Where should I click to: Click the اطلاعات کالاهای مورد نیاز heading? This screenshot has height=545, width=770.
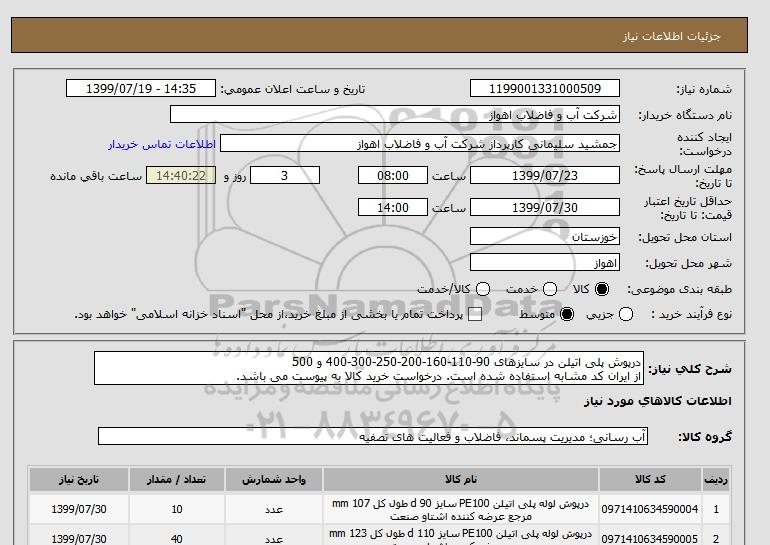[658, 401]
